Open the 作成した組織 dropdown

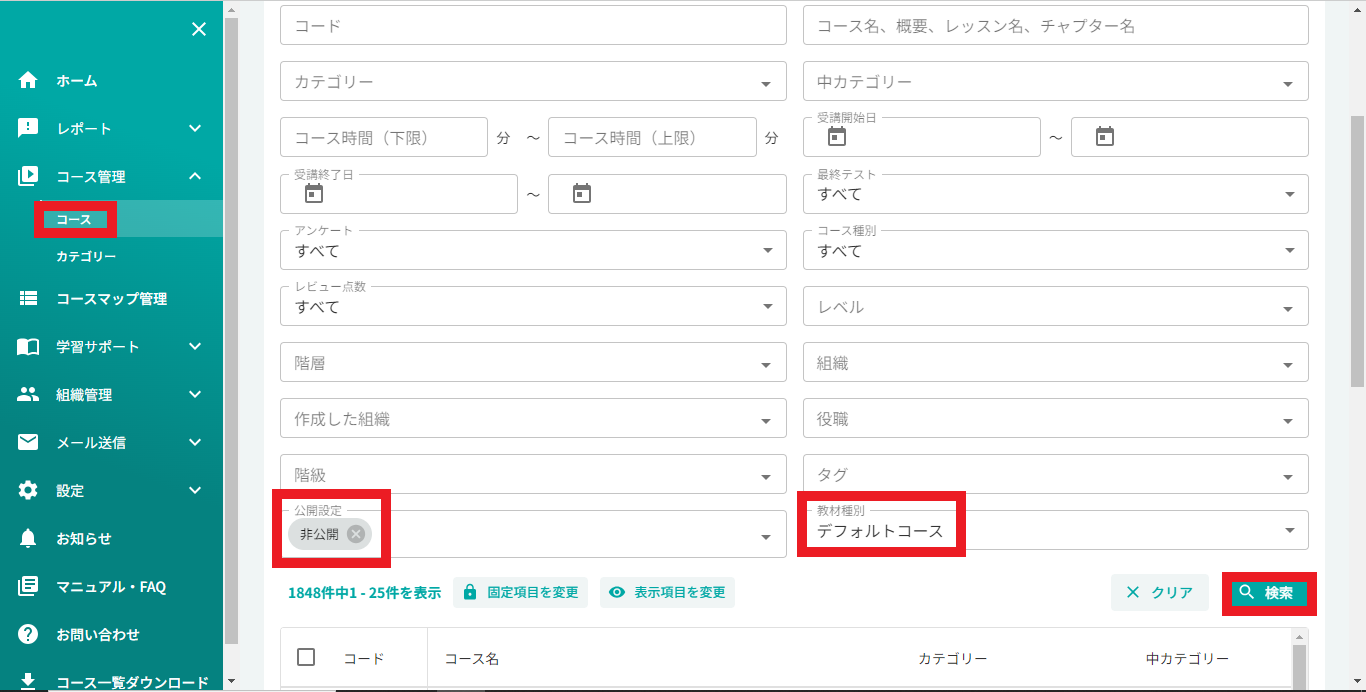533,418
